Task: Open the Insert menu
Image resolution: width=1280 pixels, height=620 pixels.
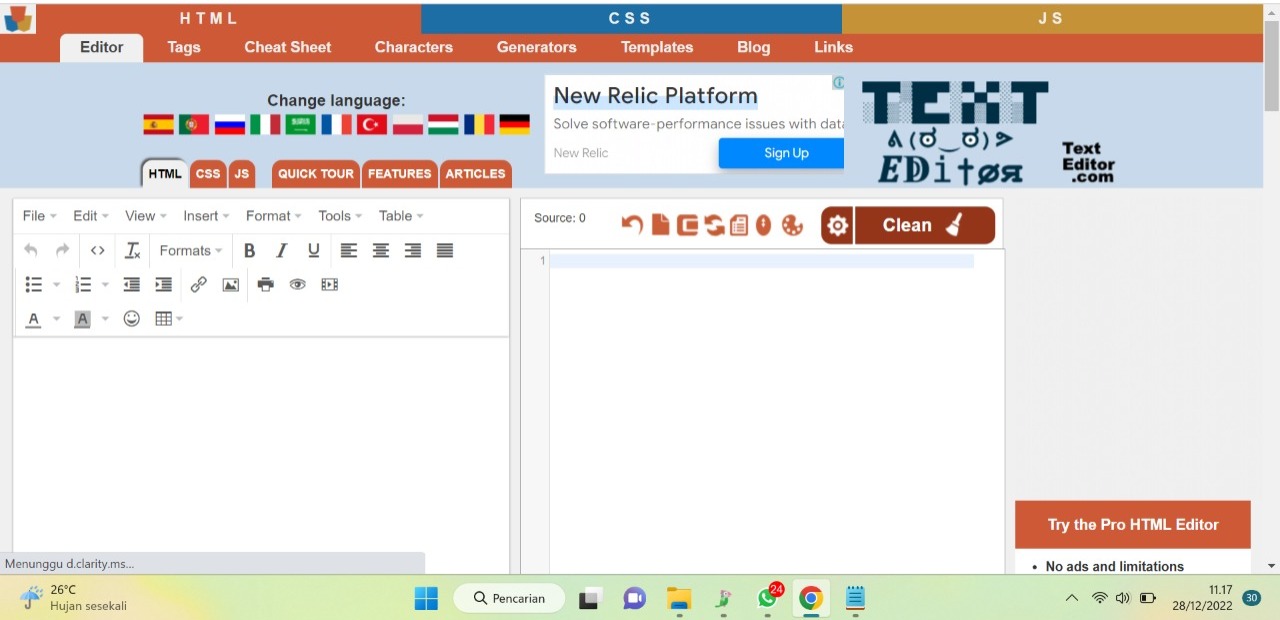Action: pos(206,216)
